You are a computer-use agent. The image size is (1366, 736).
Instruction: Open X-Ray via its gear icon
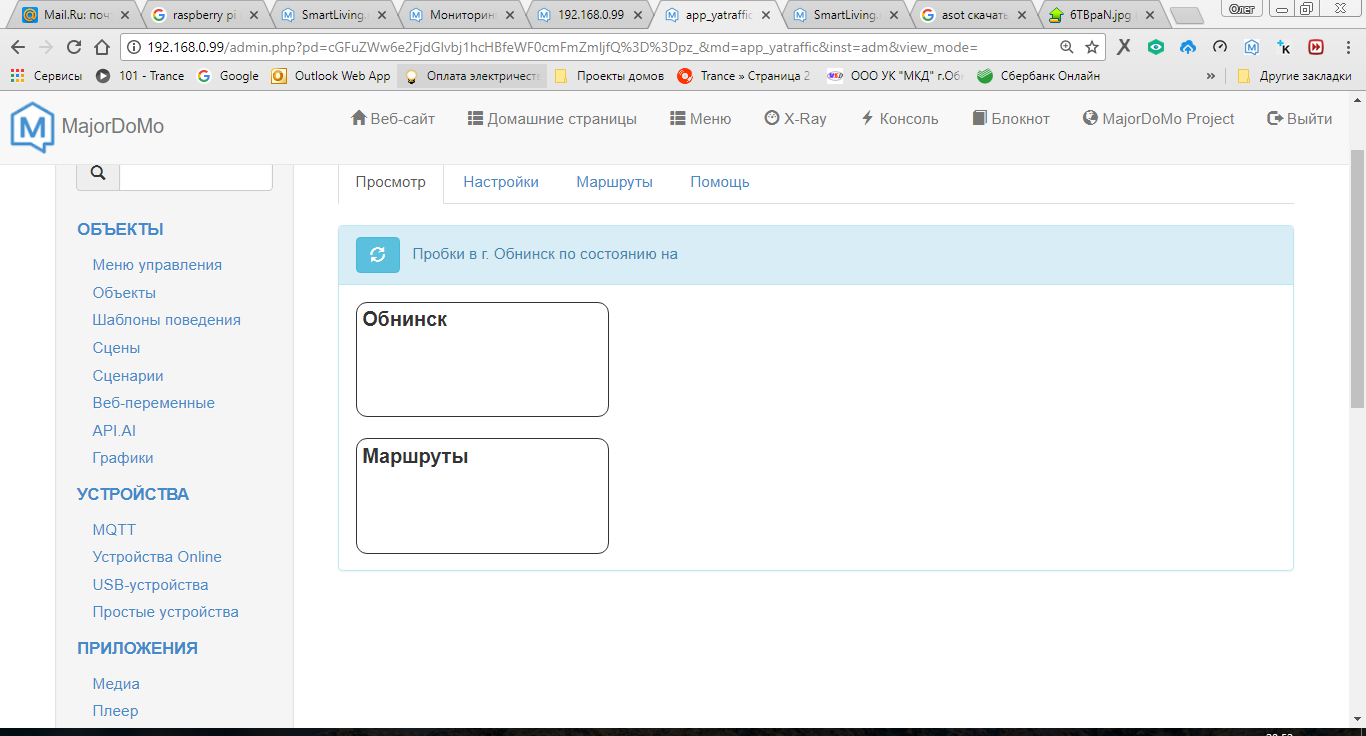point(770,117)
